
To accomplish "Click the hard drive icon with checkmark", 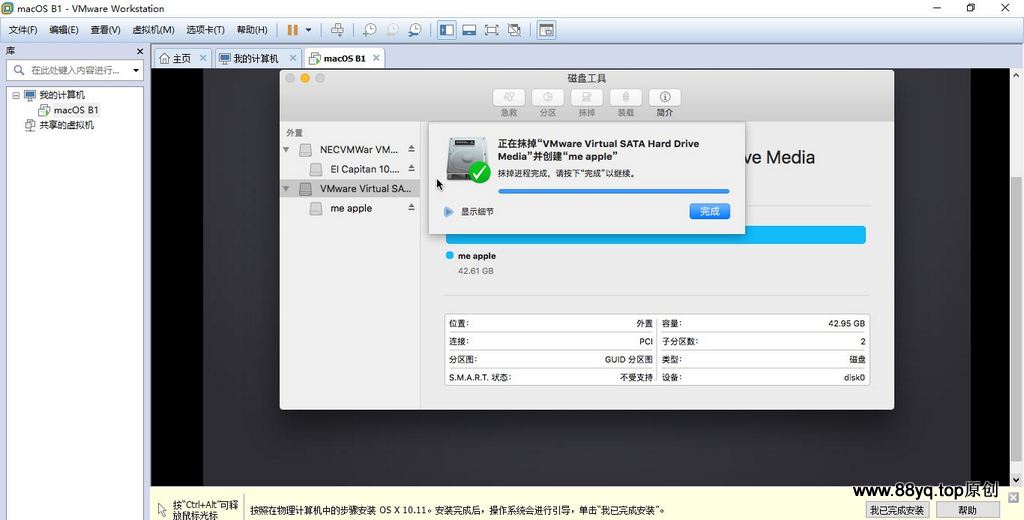I will [x=468, y=159].
